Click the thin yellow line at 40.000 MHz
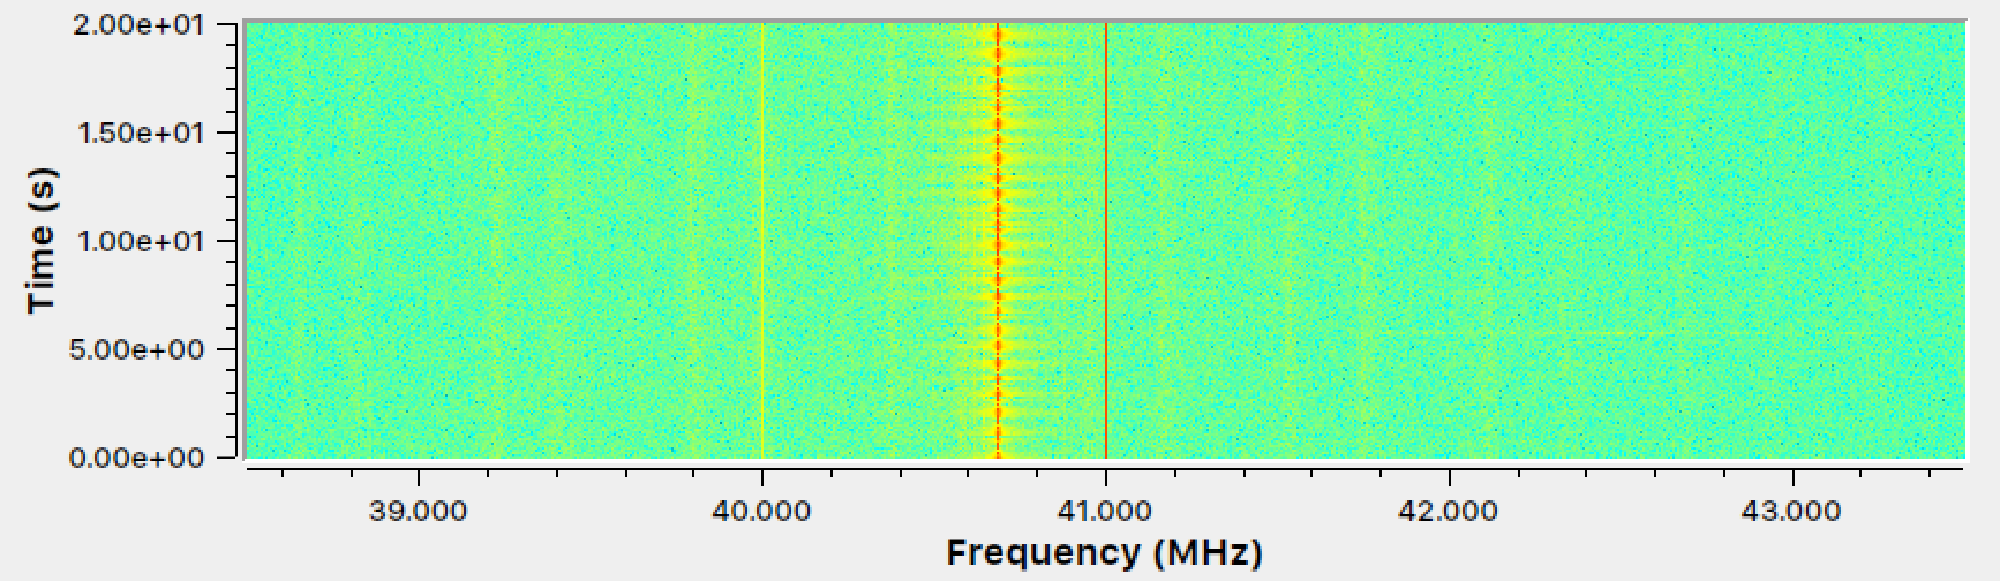This screenshot has height=581, width=2000. pos(762,240)
